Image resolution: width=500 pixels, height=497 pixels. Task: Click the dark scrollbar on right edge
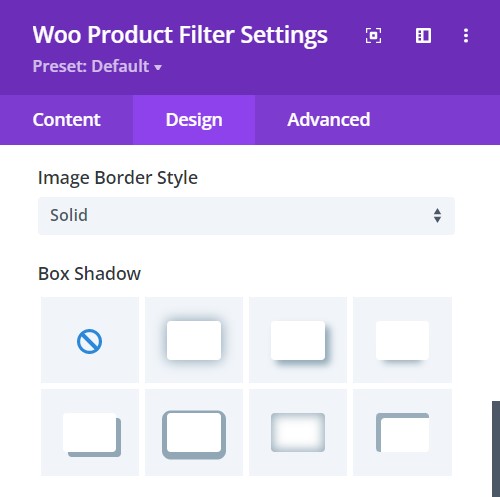pos(496,449)
